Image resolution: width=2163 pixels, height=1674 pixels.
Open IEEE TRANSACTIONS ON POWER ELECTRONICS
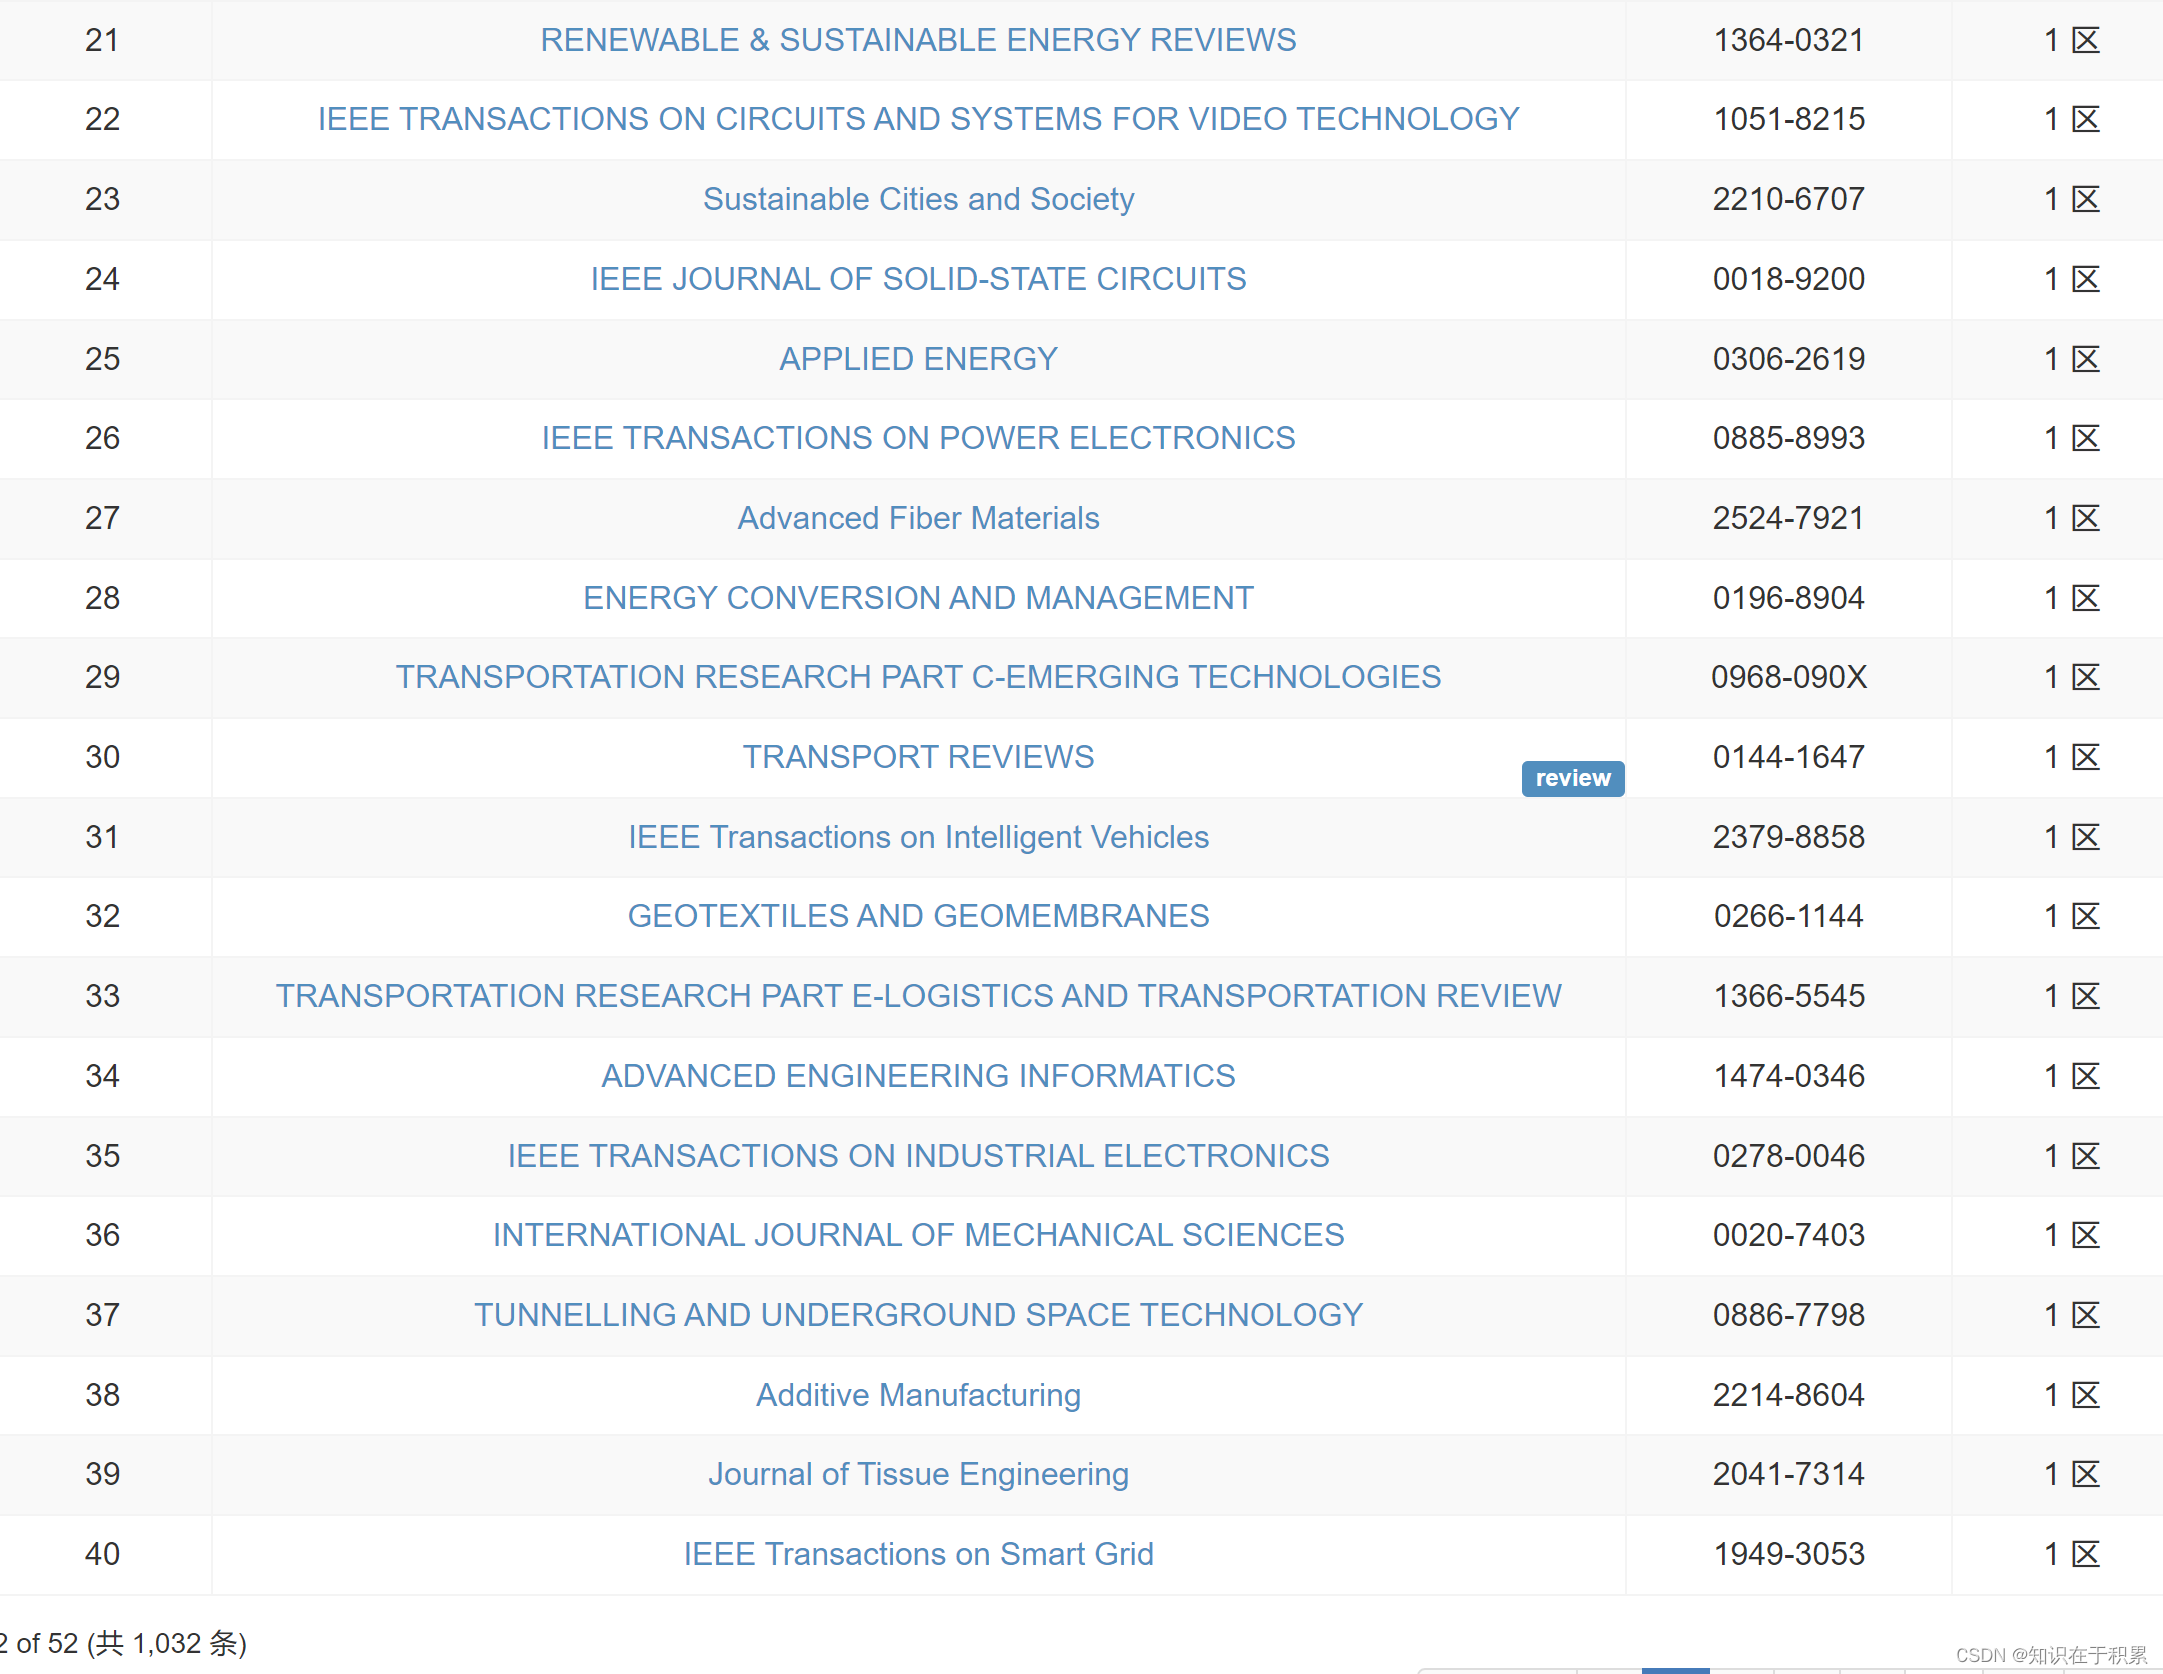pos(918,438)
